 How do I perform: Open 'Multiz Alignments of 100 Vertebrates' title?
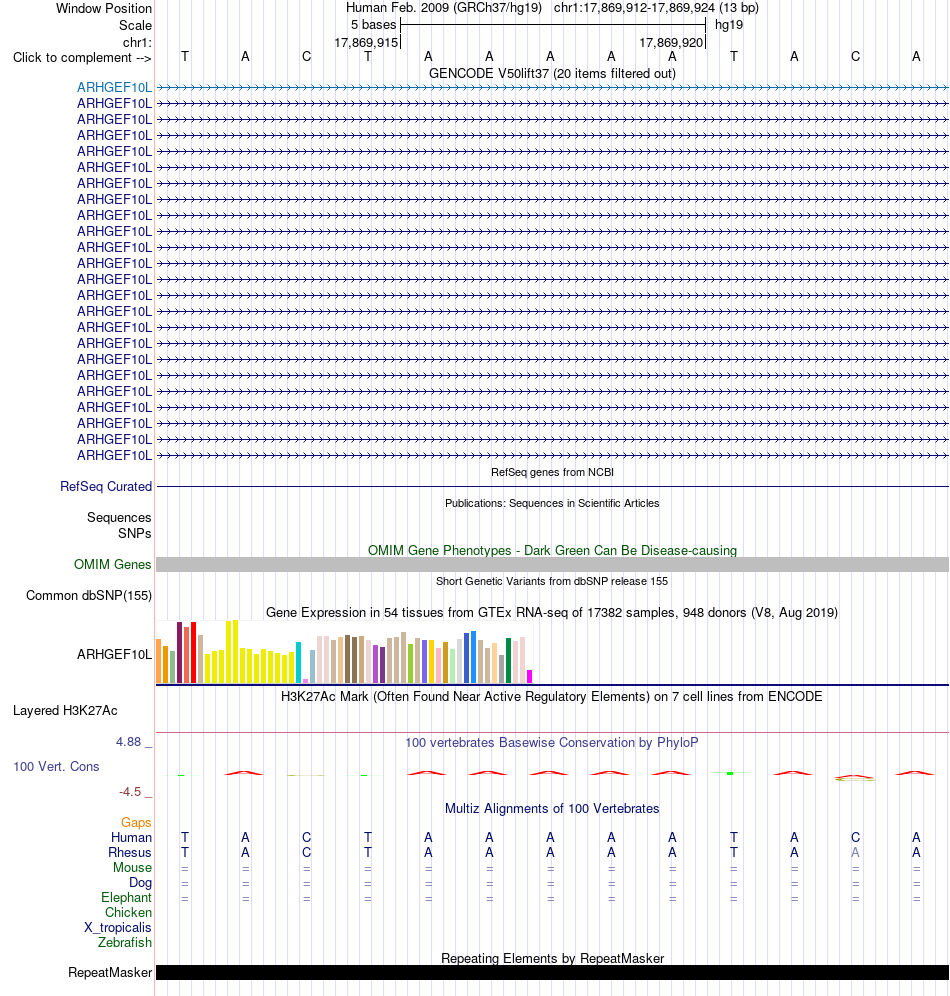pos(552,809)
